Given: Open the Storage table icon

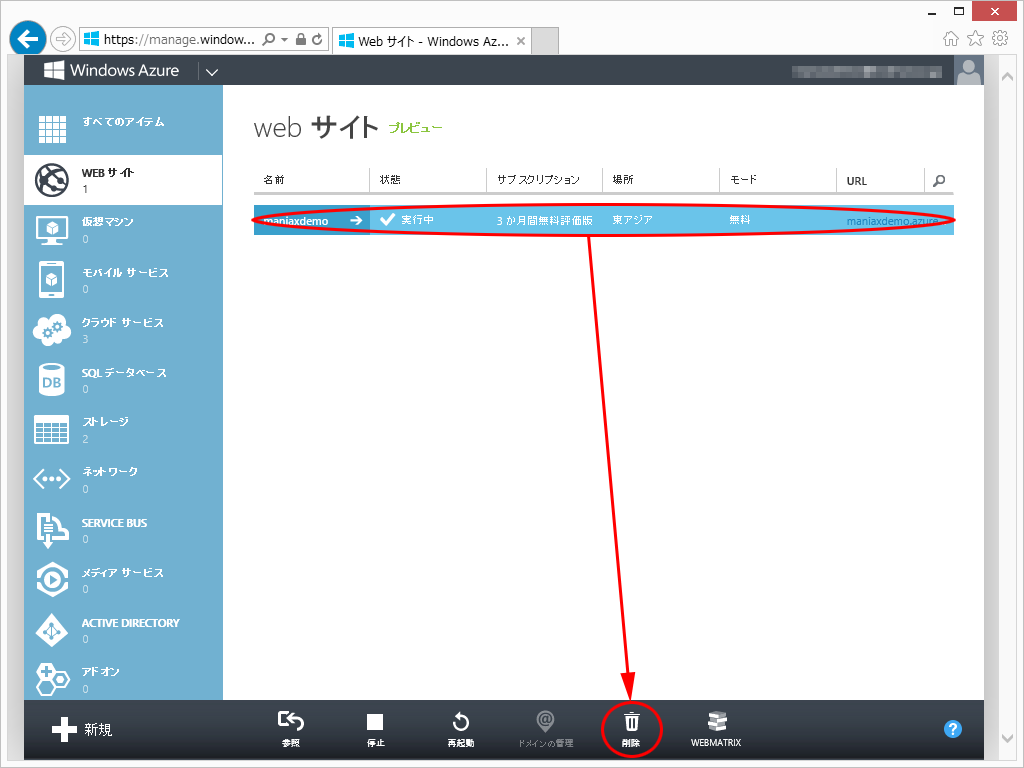Looking at the screenshot, I should [x=52, y=430].
